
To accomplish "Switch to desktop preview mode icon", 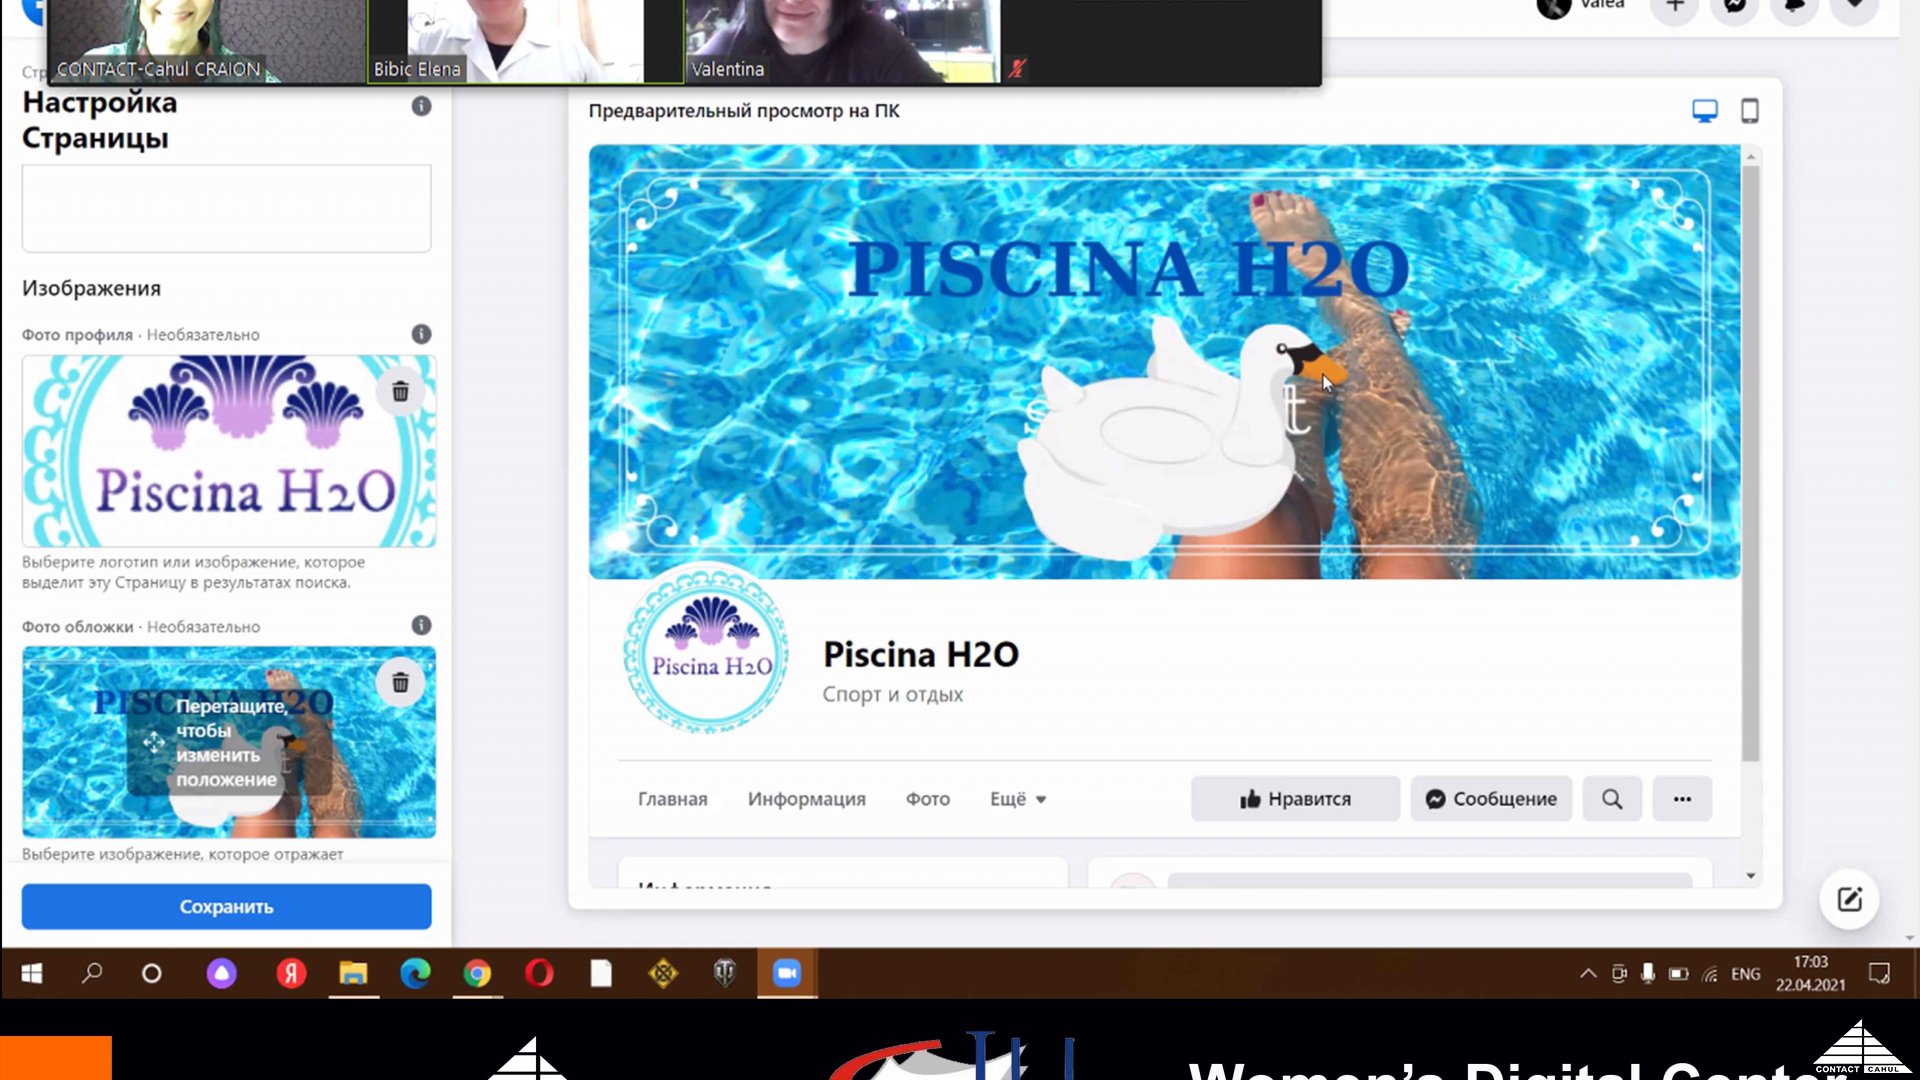I will (1704, 111).
